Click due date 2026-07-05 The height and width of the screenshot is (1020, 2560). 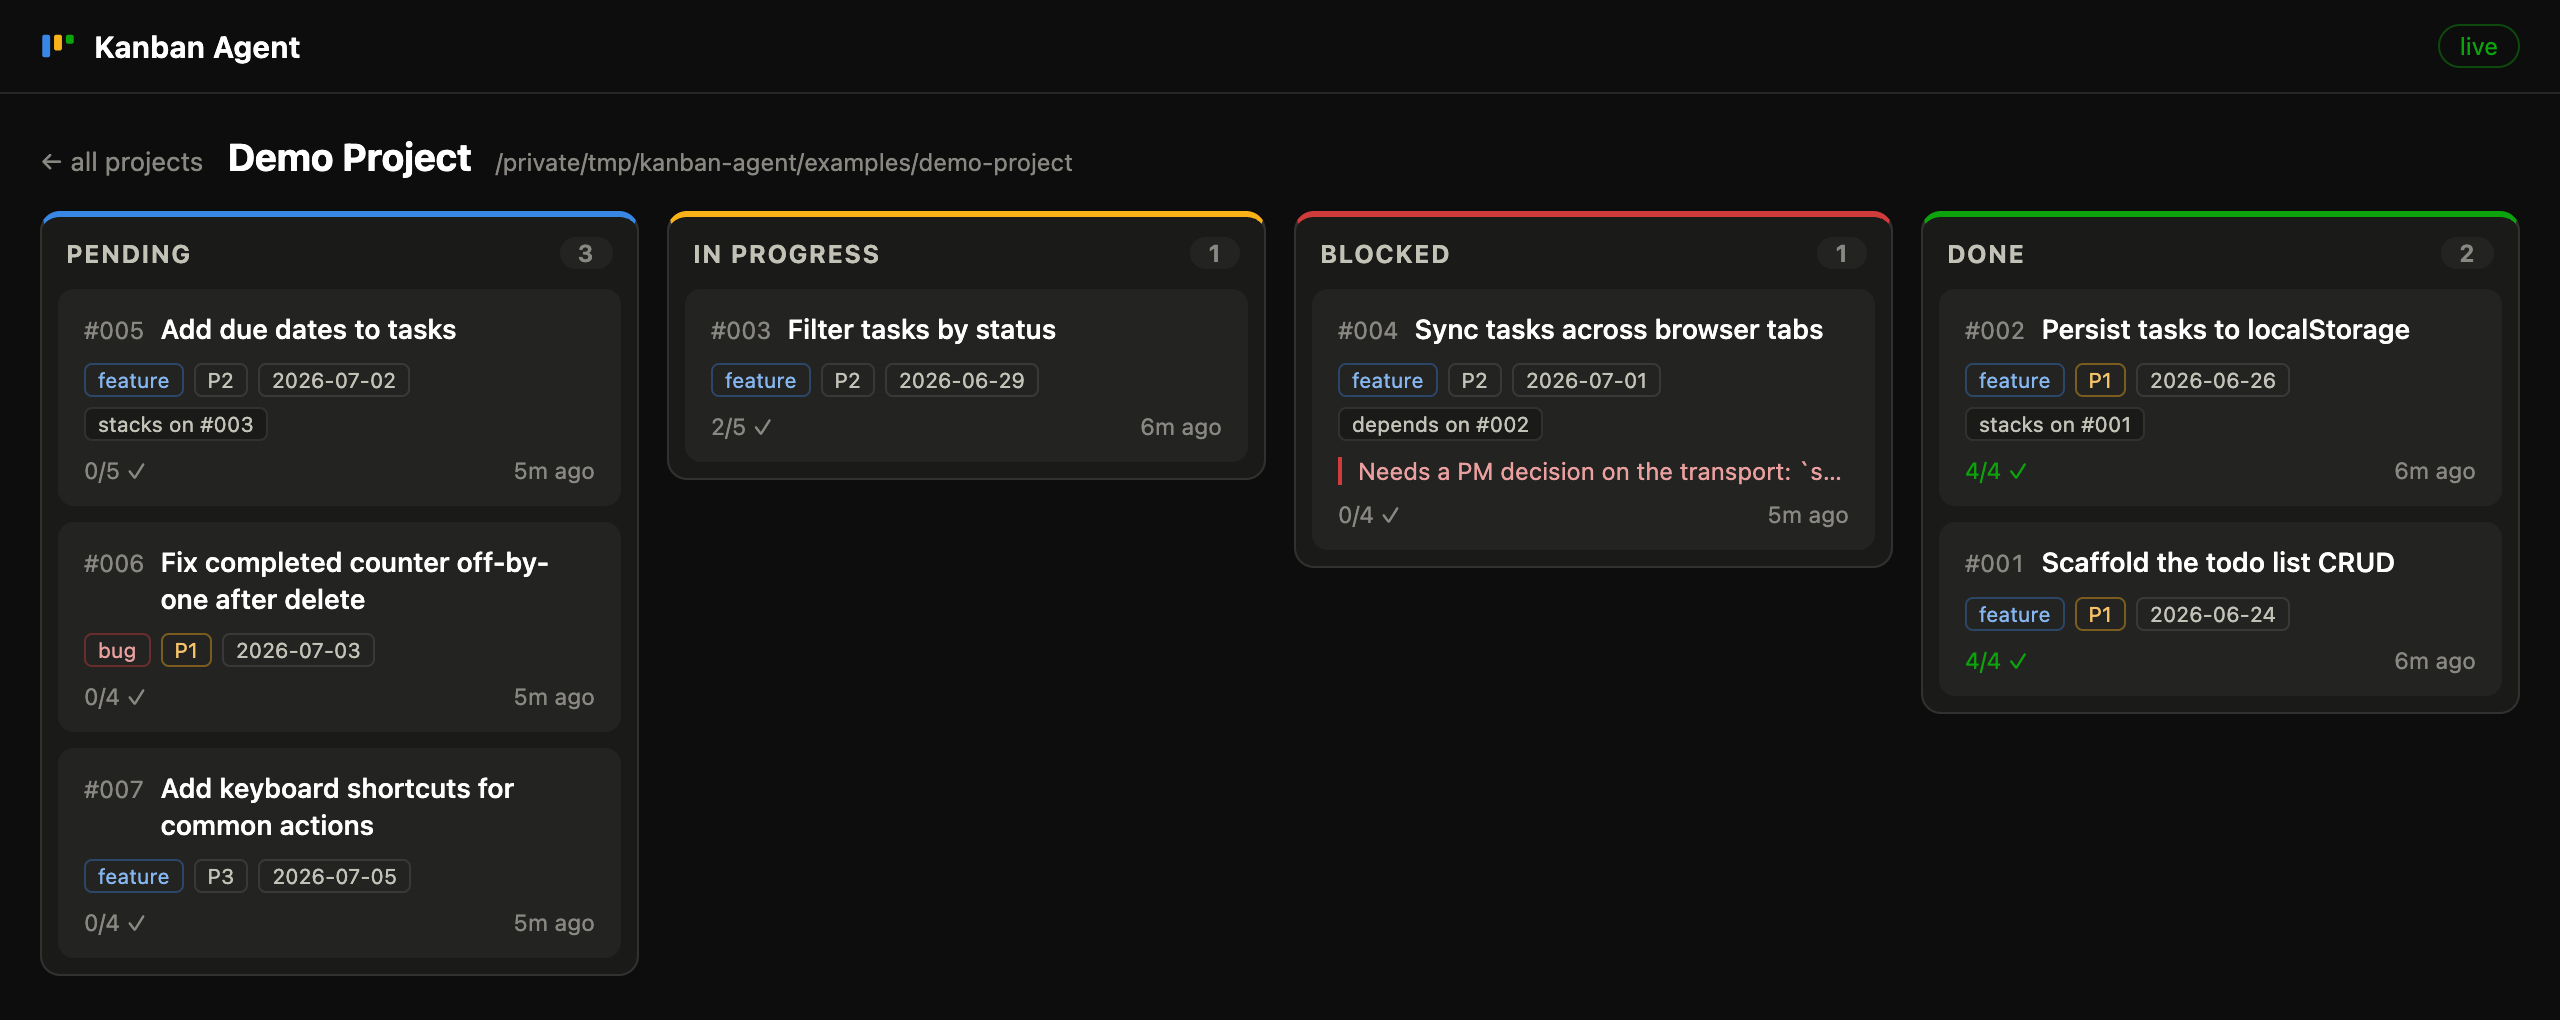coord(334,876)
